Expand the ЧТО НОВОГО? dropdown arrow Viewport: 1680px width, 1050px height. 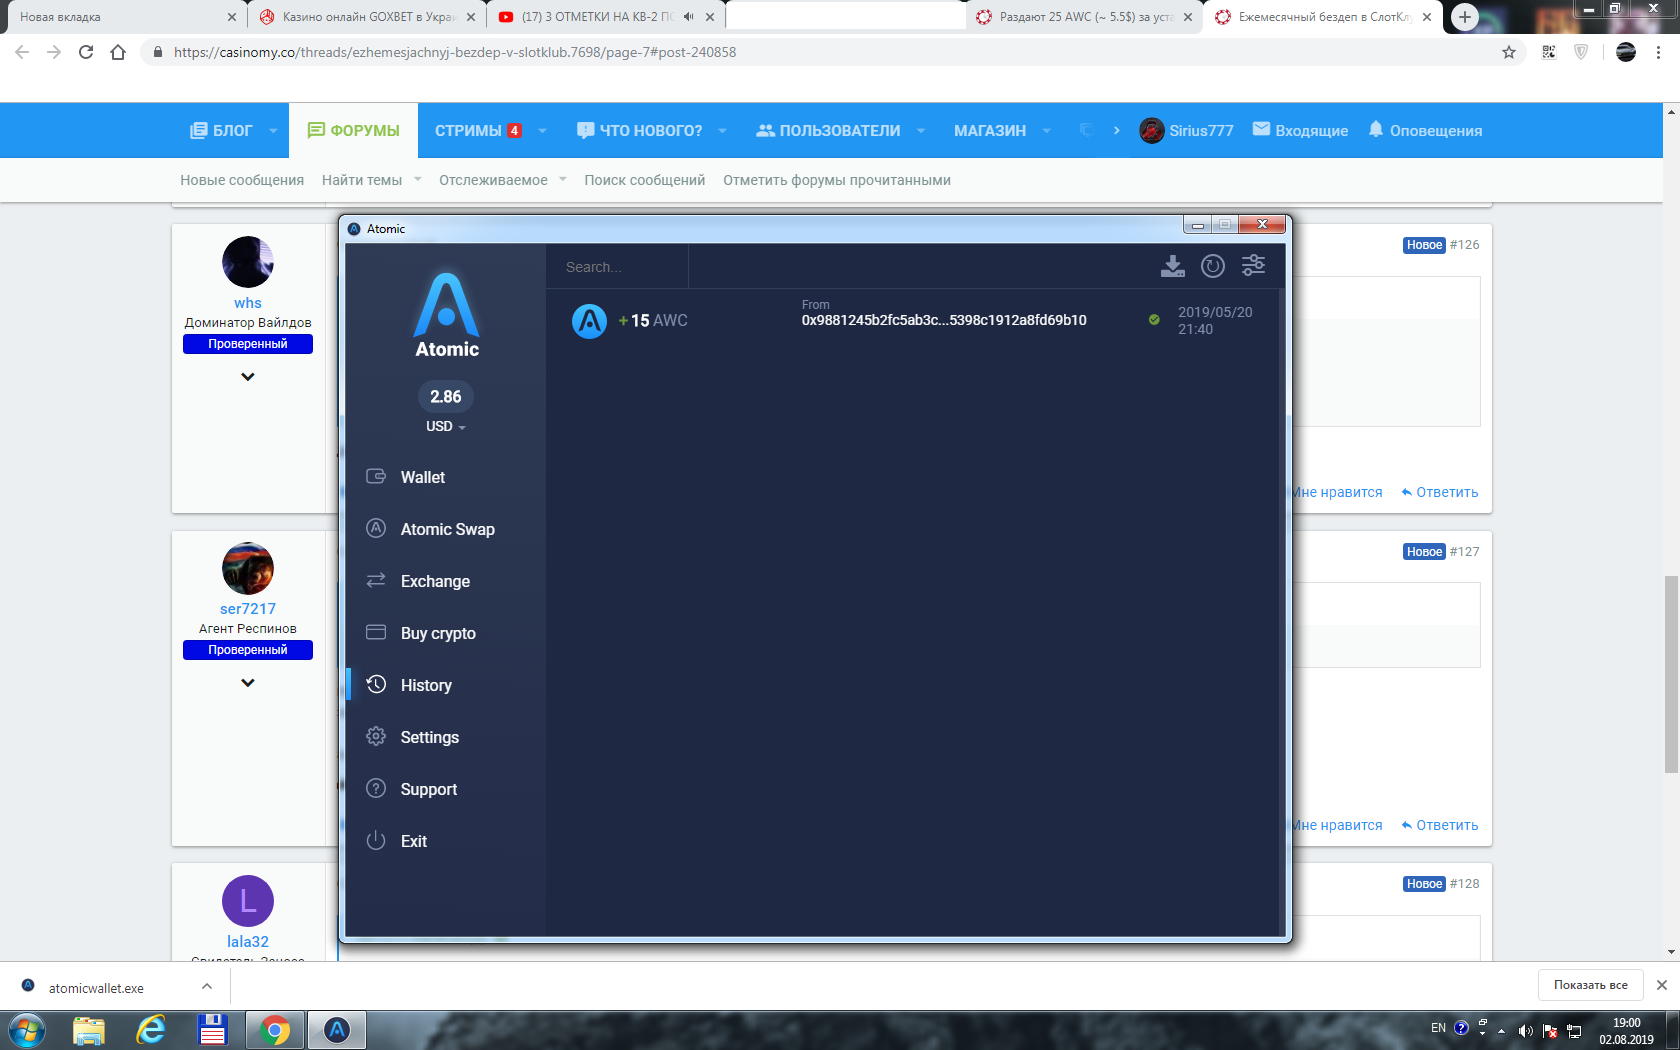pos(722,131)
